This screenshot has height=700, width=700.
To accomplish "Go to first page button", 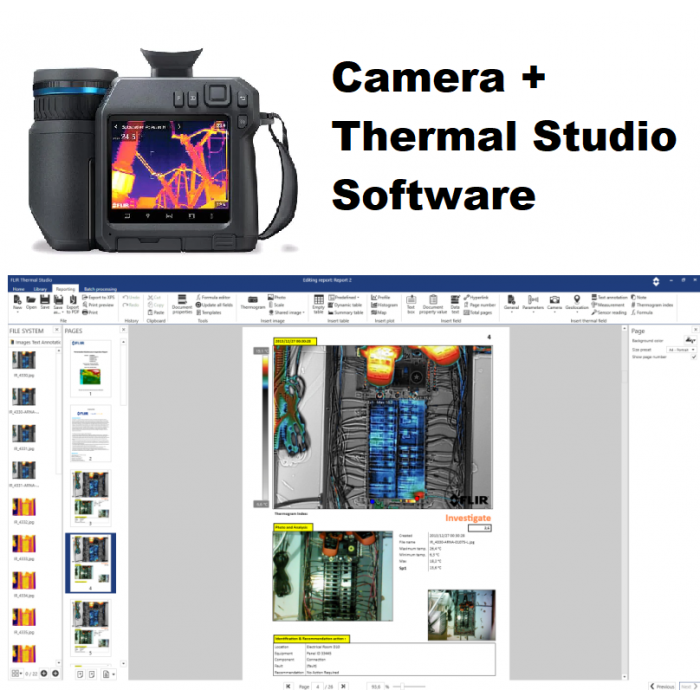I will [288, 687].
